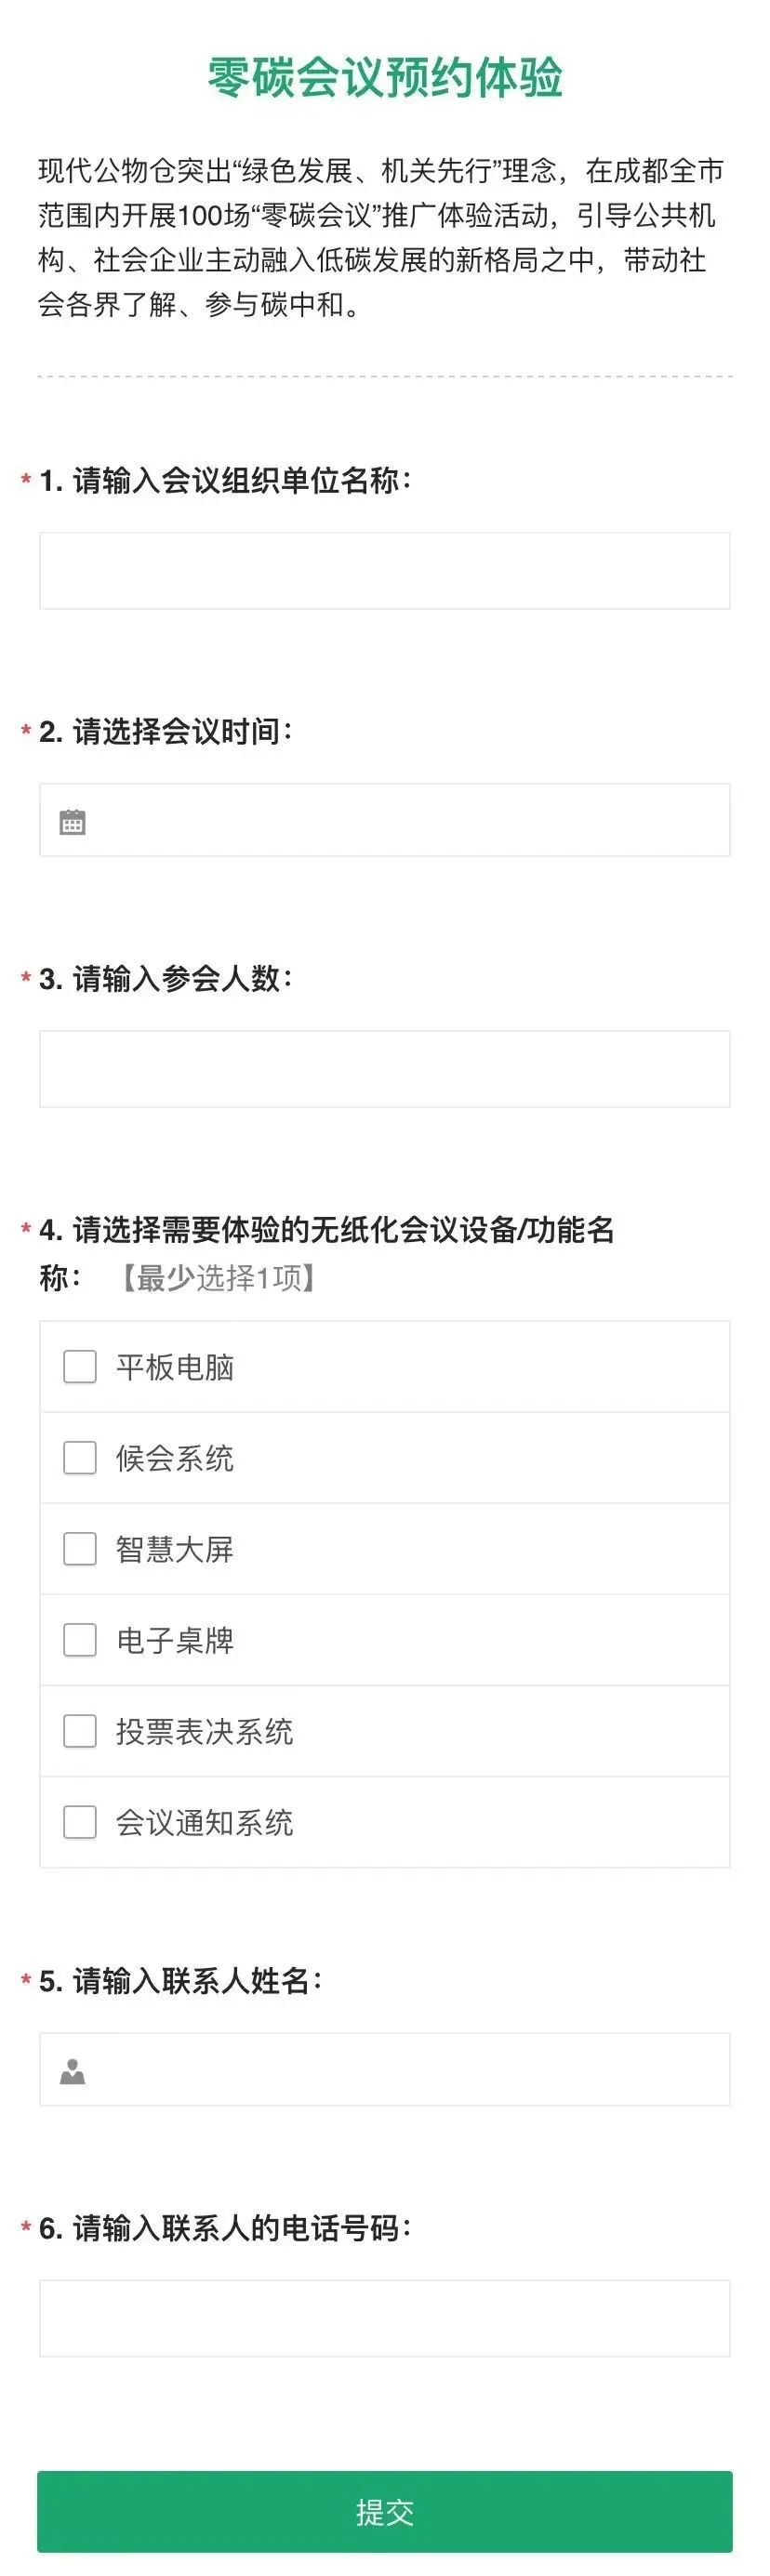This screenshot has height=2576, width=770.
Task: Open the meeting time date picker field
Action: [x=400, y=821]
